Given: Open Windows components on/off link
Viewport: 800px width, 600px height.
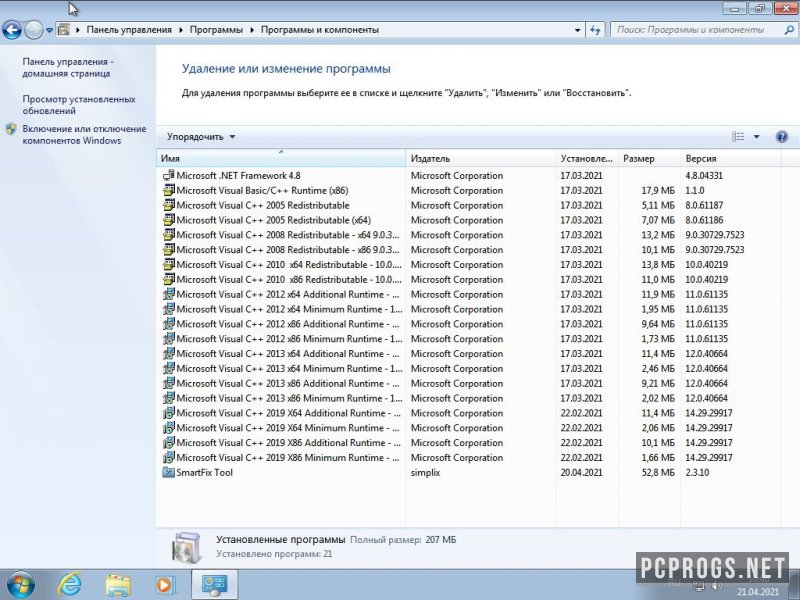Looking at the screenshot, I should (84, 135).
